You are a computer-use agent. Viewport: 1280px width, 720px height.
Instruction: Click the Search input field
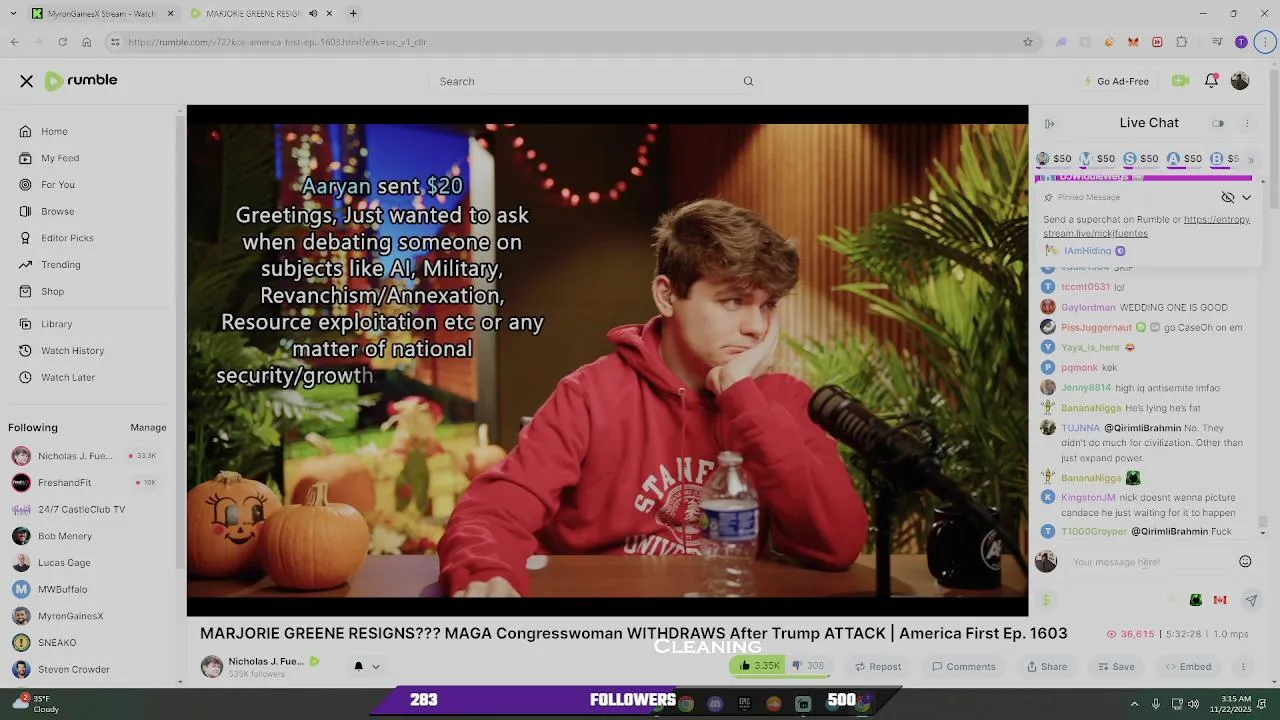coord(585,81)
